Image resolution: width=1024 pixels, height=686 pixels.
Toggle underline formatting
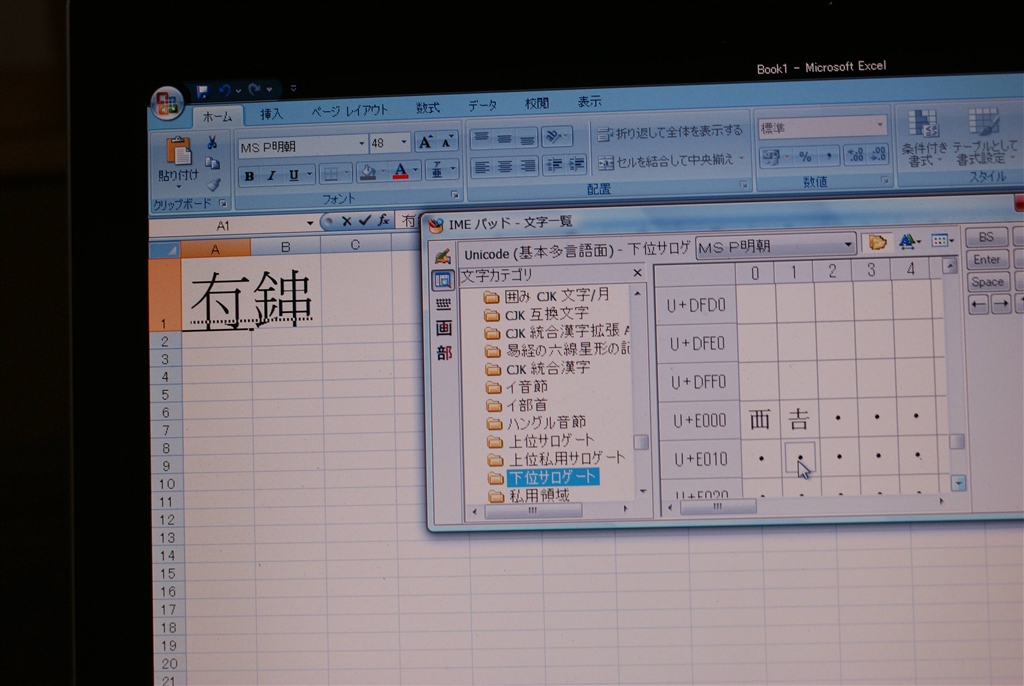(x=294, y=174)
